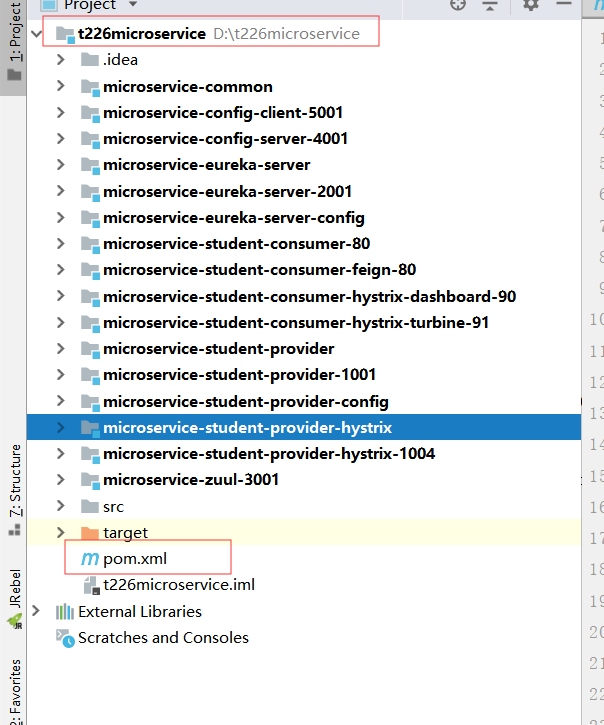Expand microservice-eureka-server-2001 module
Screen dimensions: 604x725
pos(60,191)
